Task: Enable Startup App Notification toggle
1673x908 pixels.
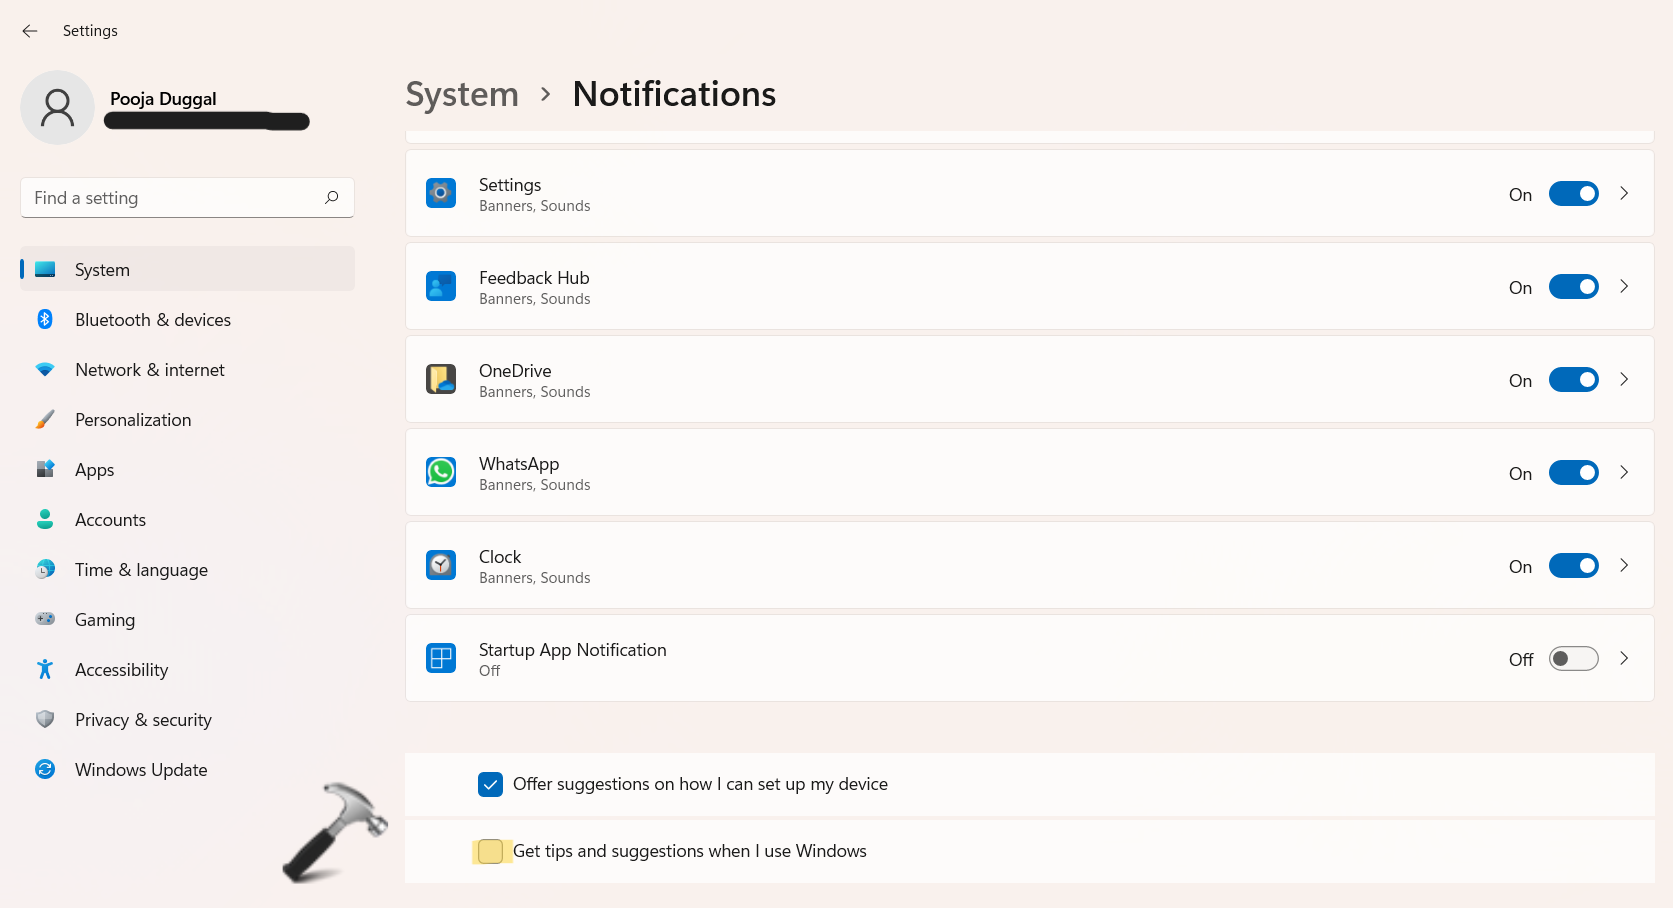Action: coord(1573,659)
